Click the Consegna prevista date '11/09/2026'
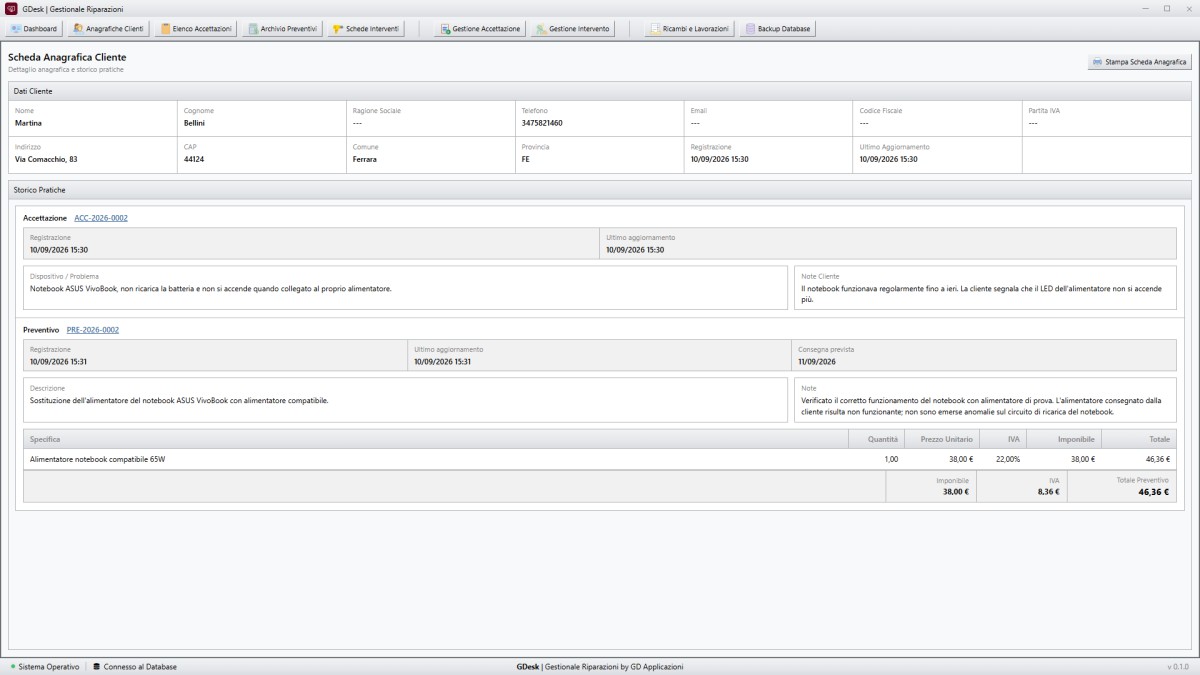Image resolution: width=1200 pixels, height=675 pixels. [818, 361]
